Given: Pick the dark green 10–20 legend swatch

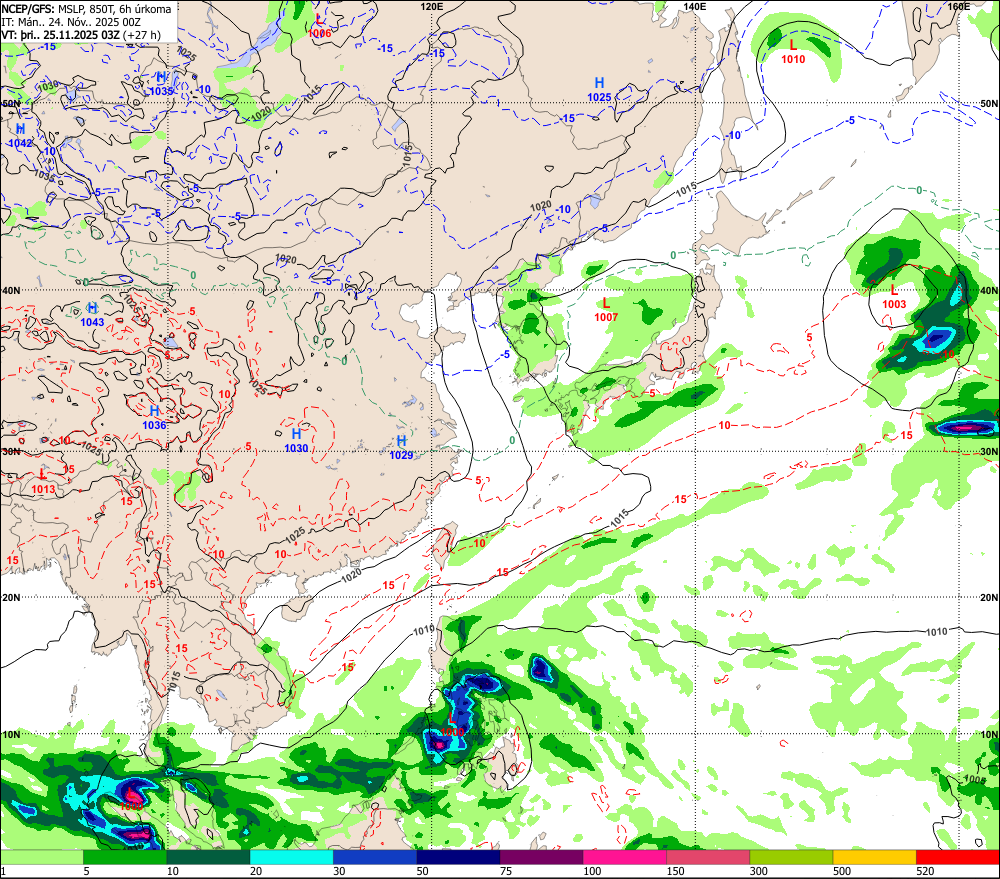Looking at the screenshot, I should (x=208, y=857).
